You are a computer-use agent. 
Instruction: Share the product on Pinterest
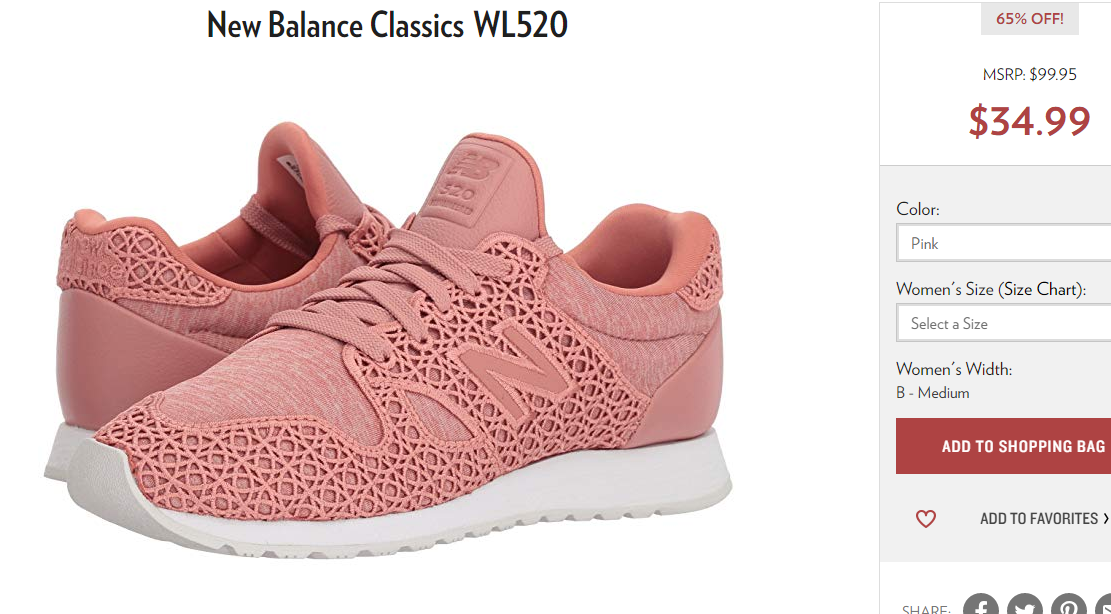pos(1068,604)
